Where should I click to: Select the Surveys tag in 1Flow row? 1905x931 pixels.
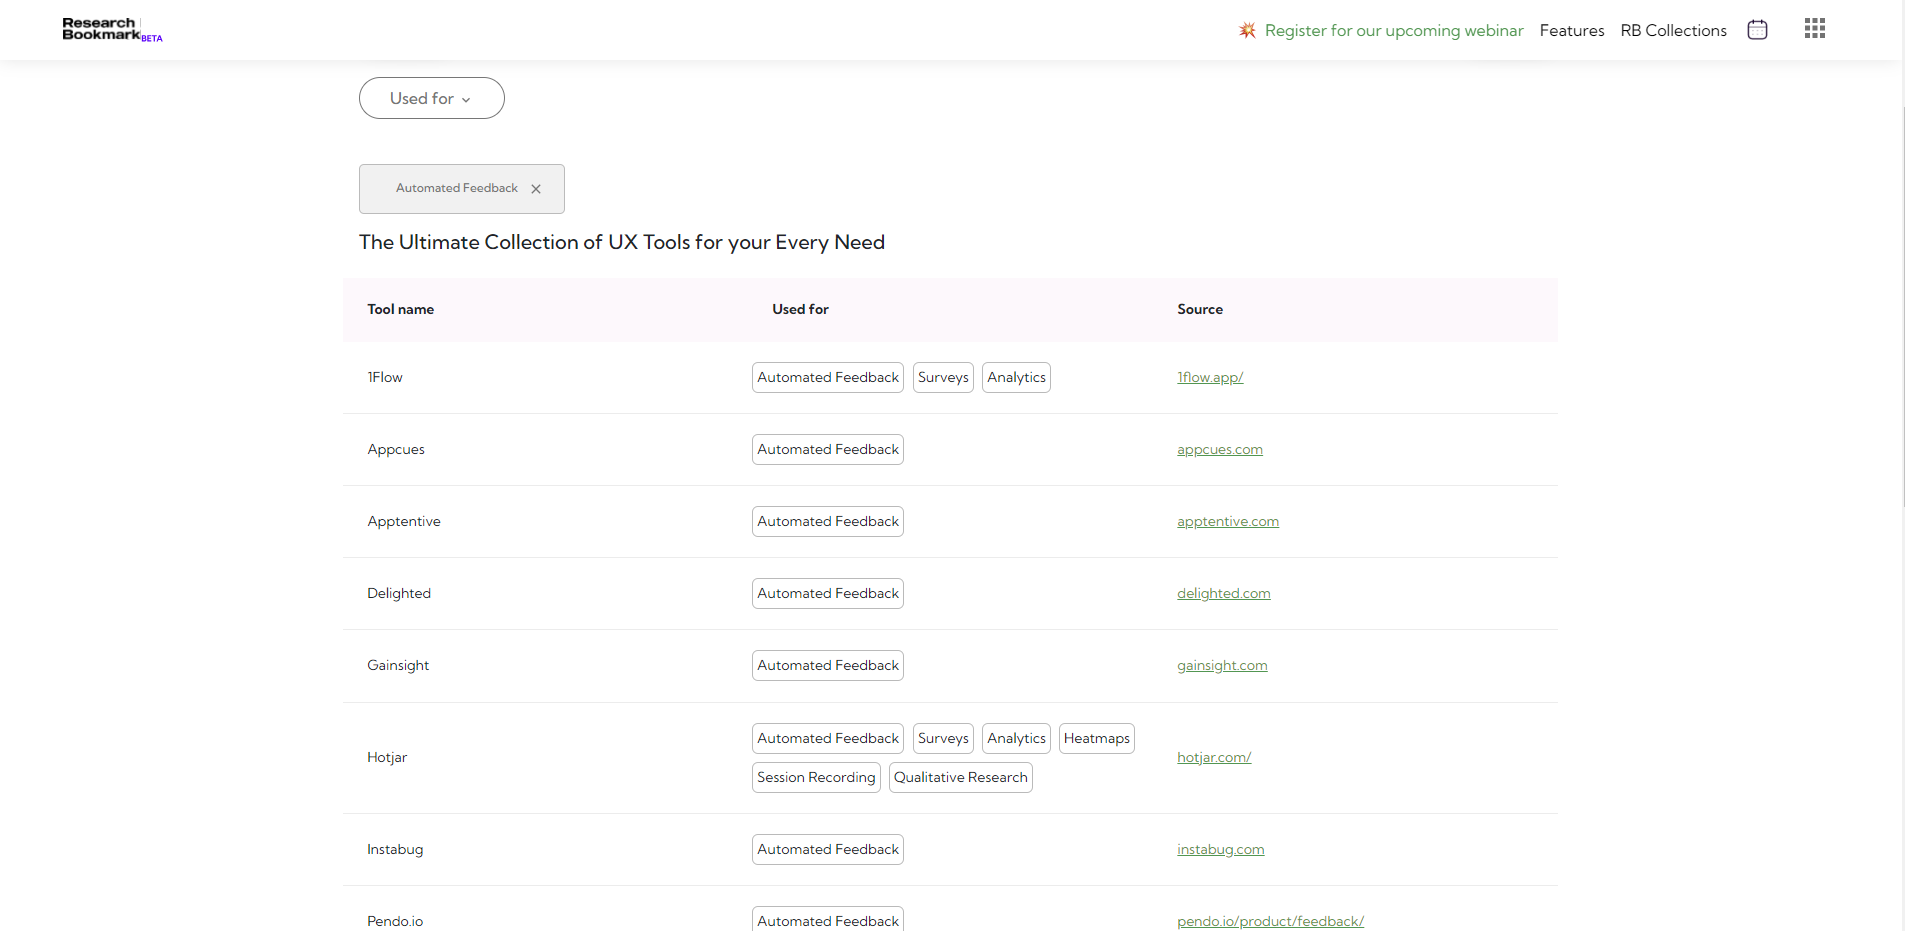coord(943,377)
